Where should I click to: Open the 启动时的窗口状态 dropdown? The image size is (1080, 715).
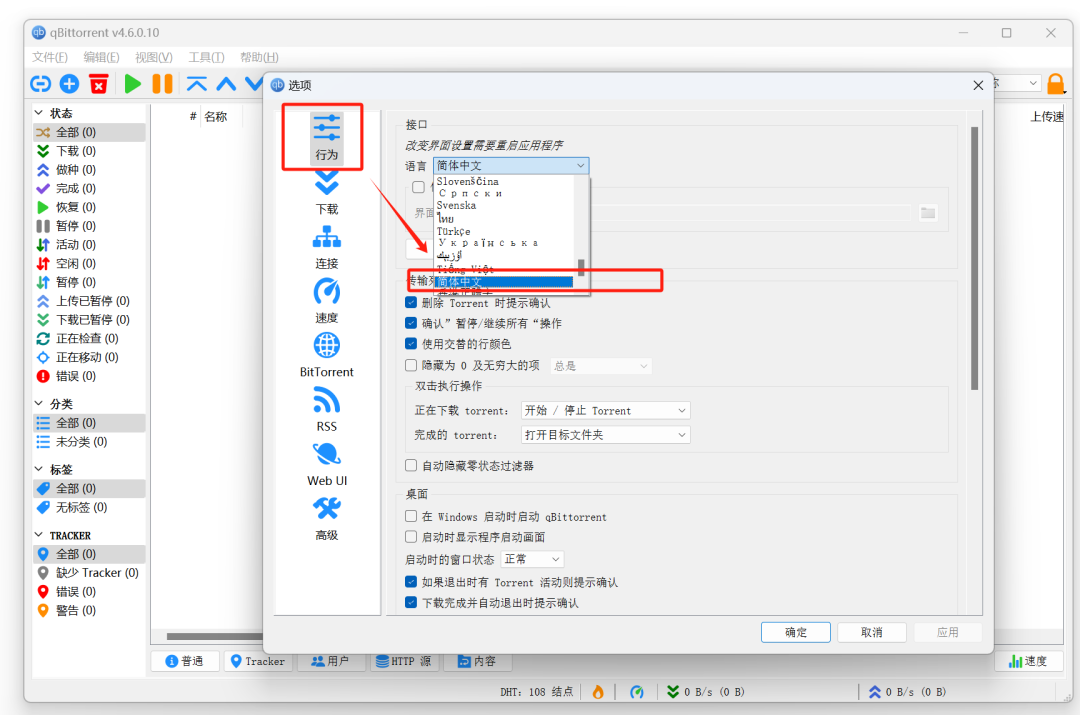click(532, 559)
